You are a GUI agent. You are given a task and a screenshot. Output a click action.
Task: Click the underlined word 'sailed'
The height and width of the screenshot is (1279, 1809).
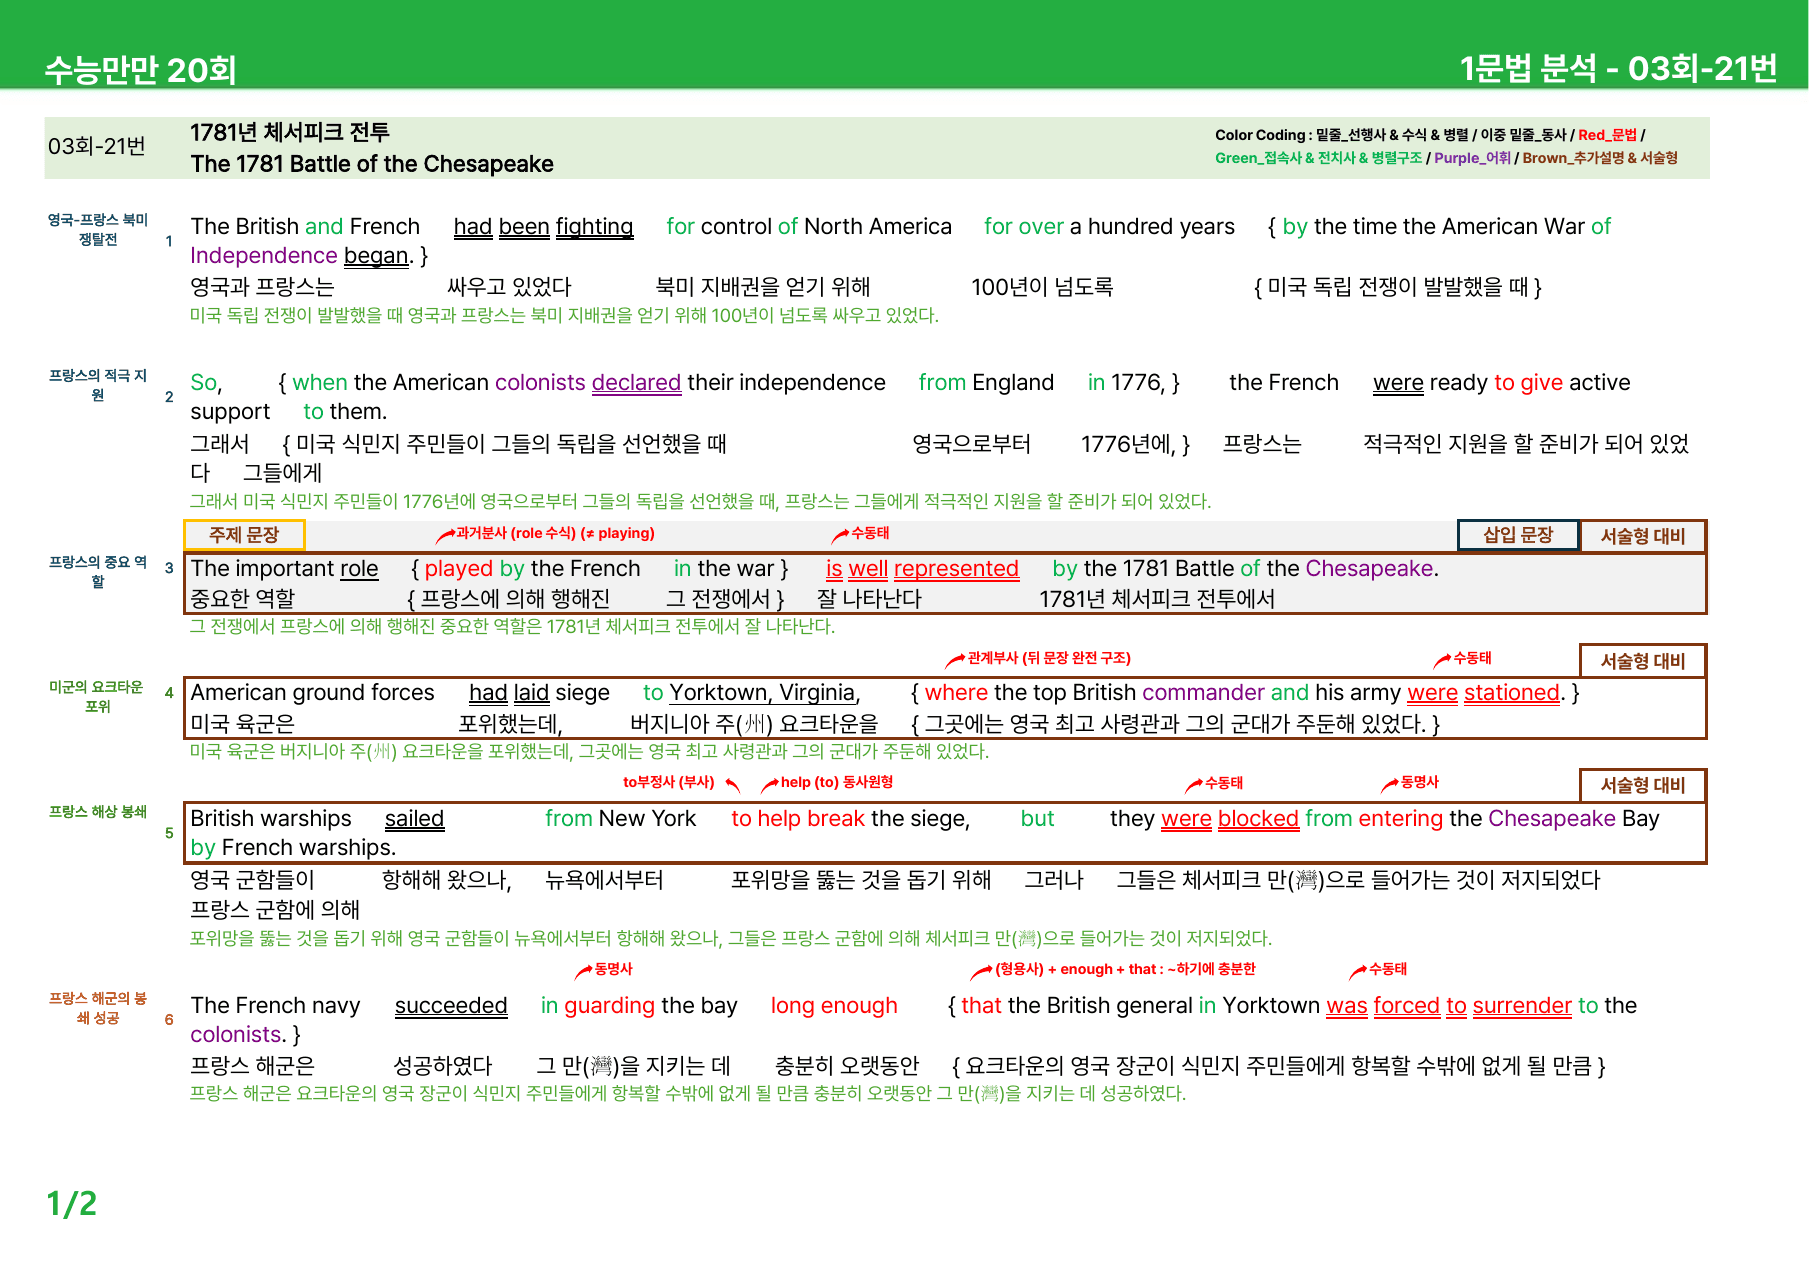point(414,819)
